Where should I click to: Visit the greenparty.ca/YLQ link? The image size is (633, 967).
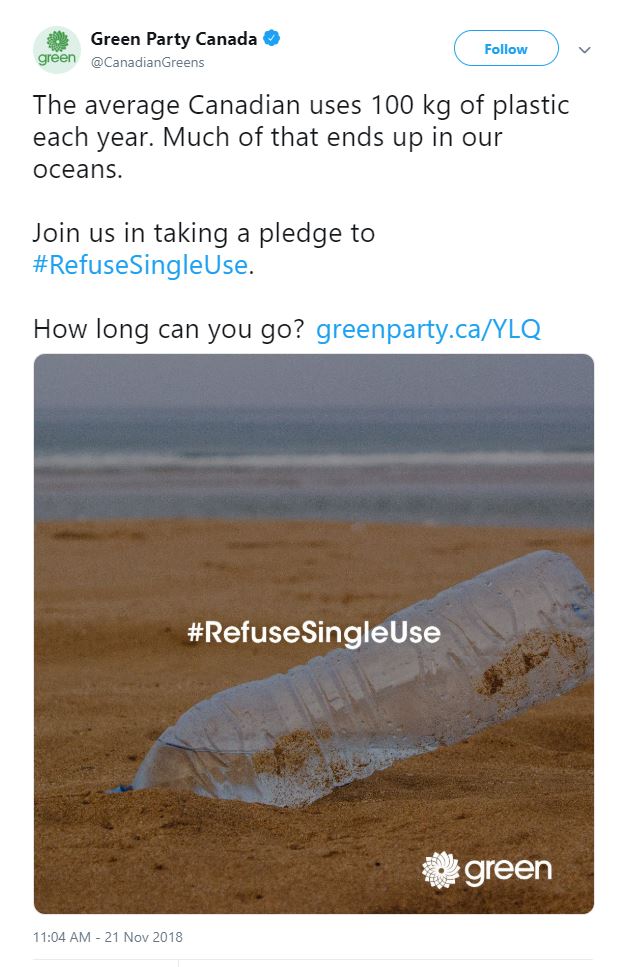(428, 329)
